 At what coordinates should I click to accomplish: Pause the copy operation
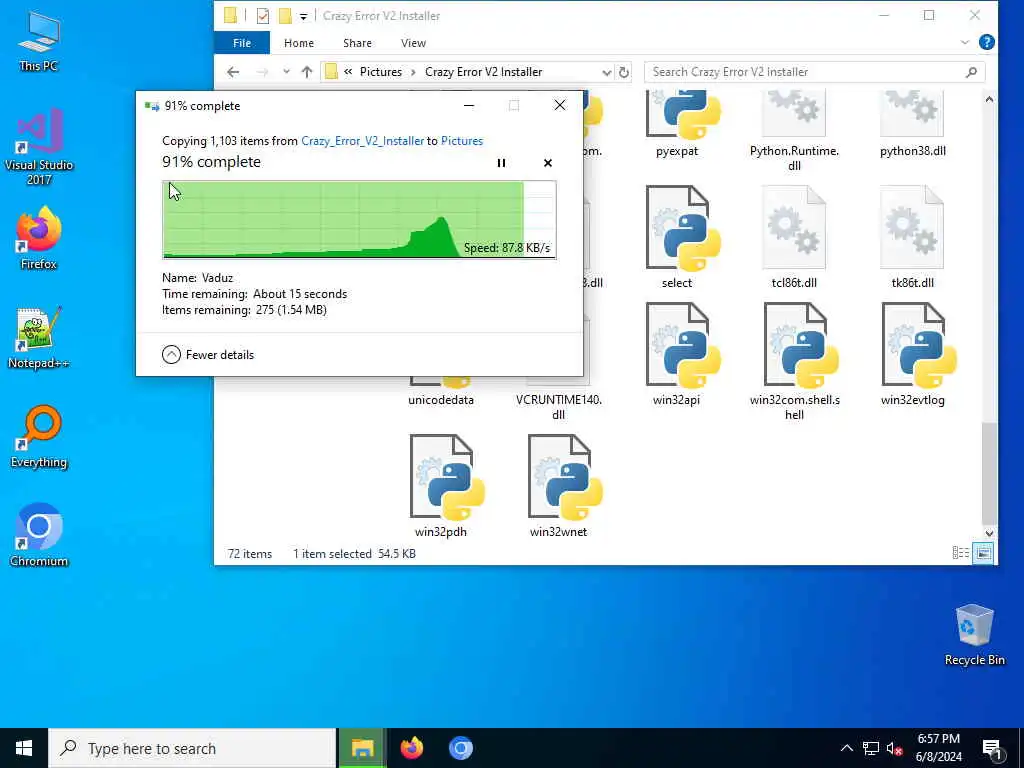pos(502,163)
